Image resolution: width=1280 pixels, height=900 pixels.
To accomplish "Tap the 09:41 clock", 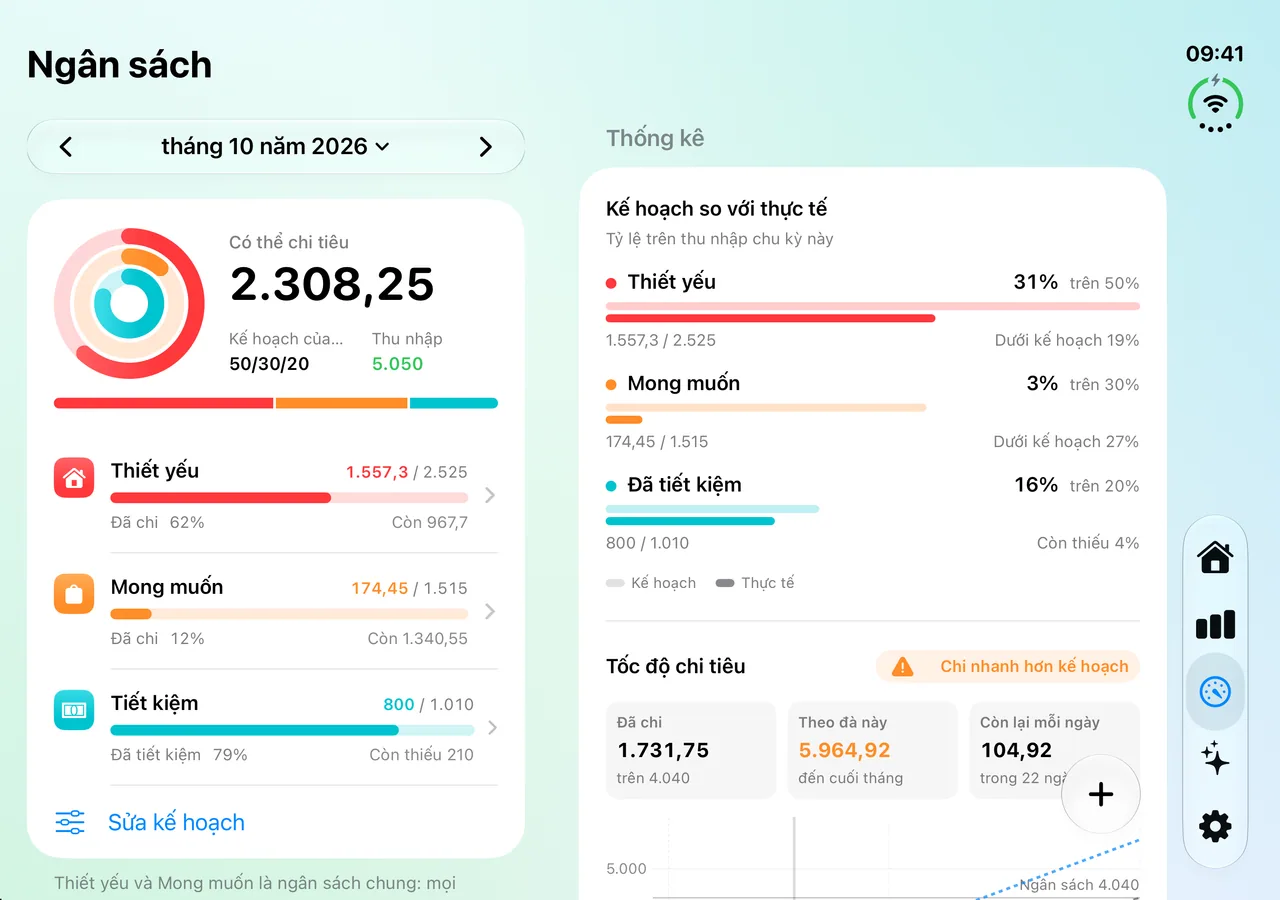I will (x=1215, y=54).
